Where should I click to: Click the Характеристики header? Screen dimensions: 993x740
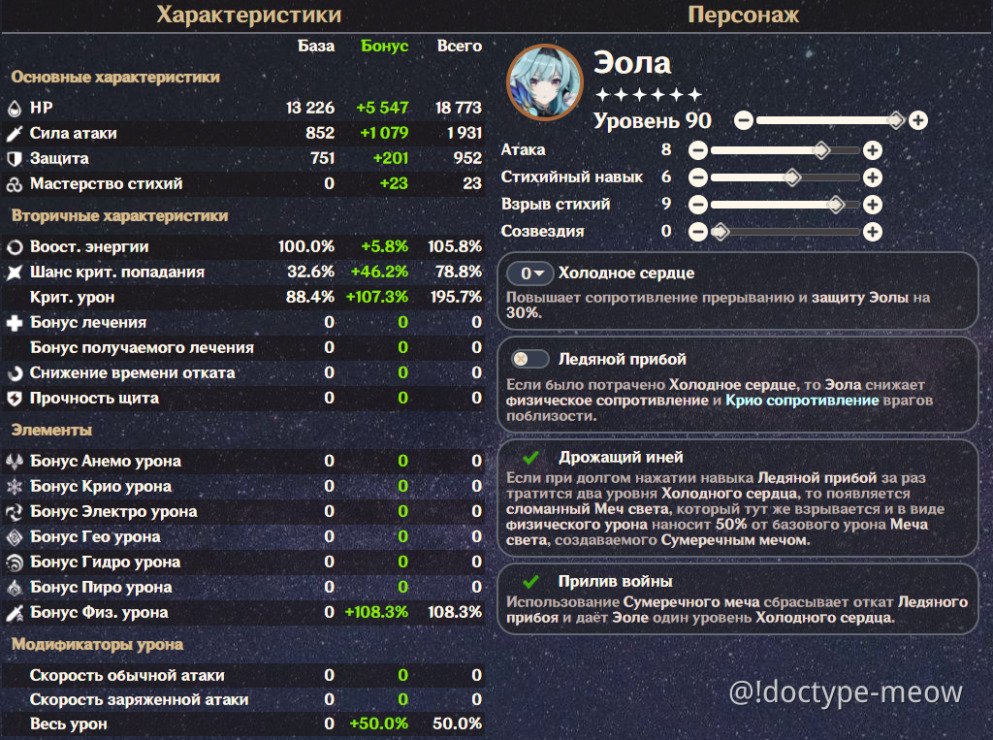coord(249,15)
